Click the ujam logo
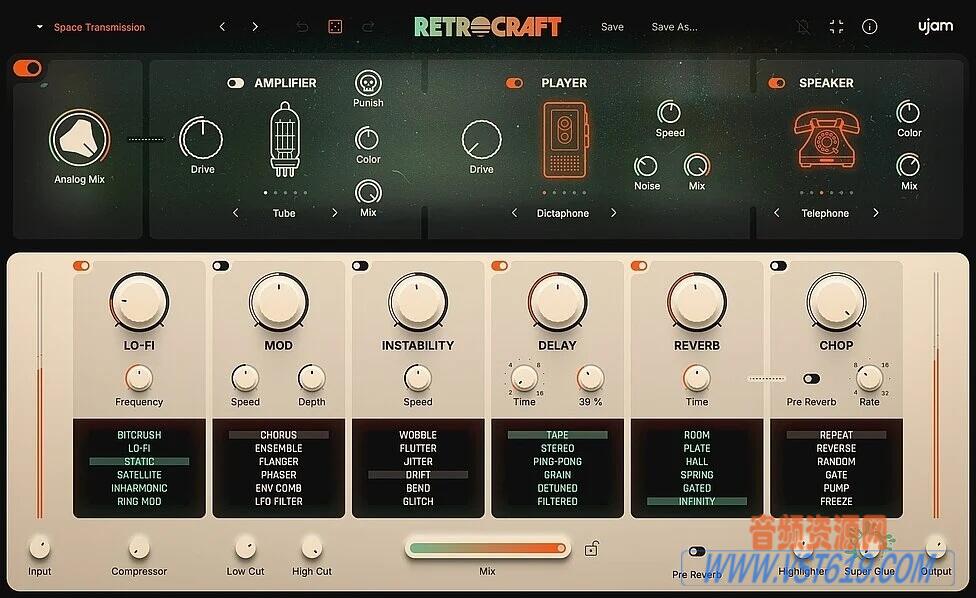This screenshot has height=598, width=976. click(935, 26)
